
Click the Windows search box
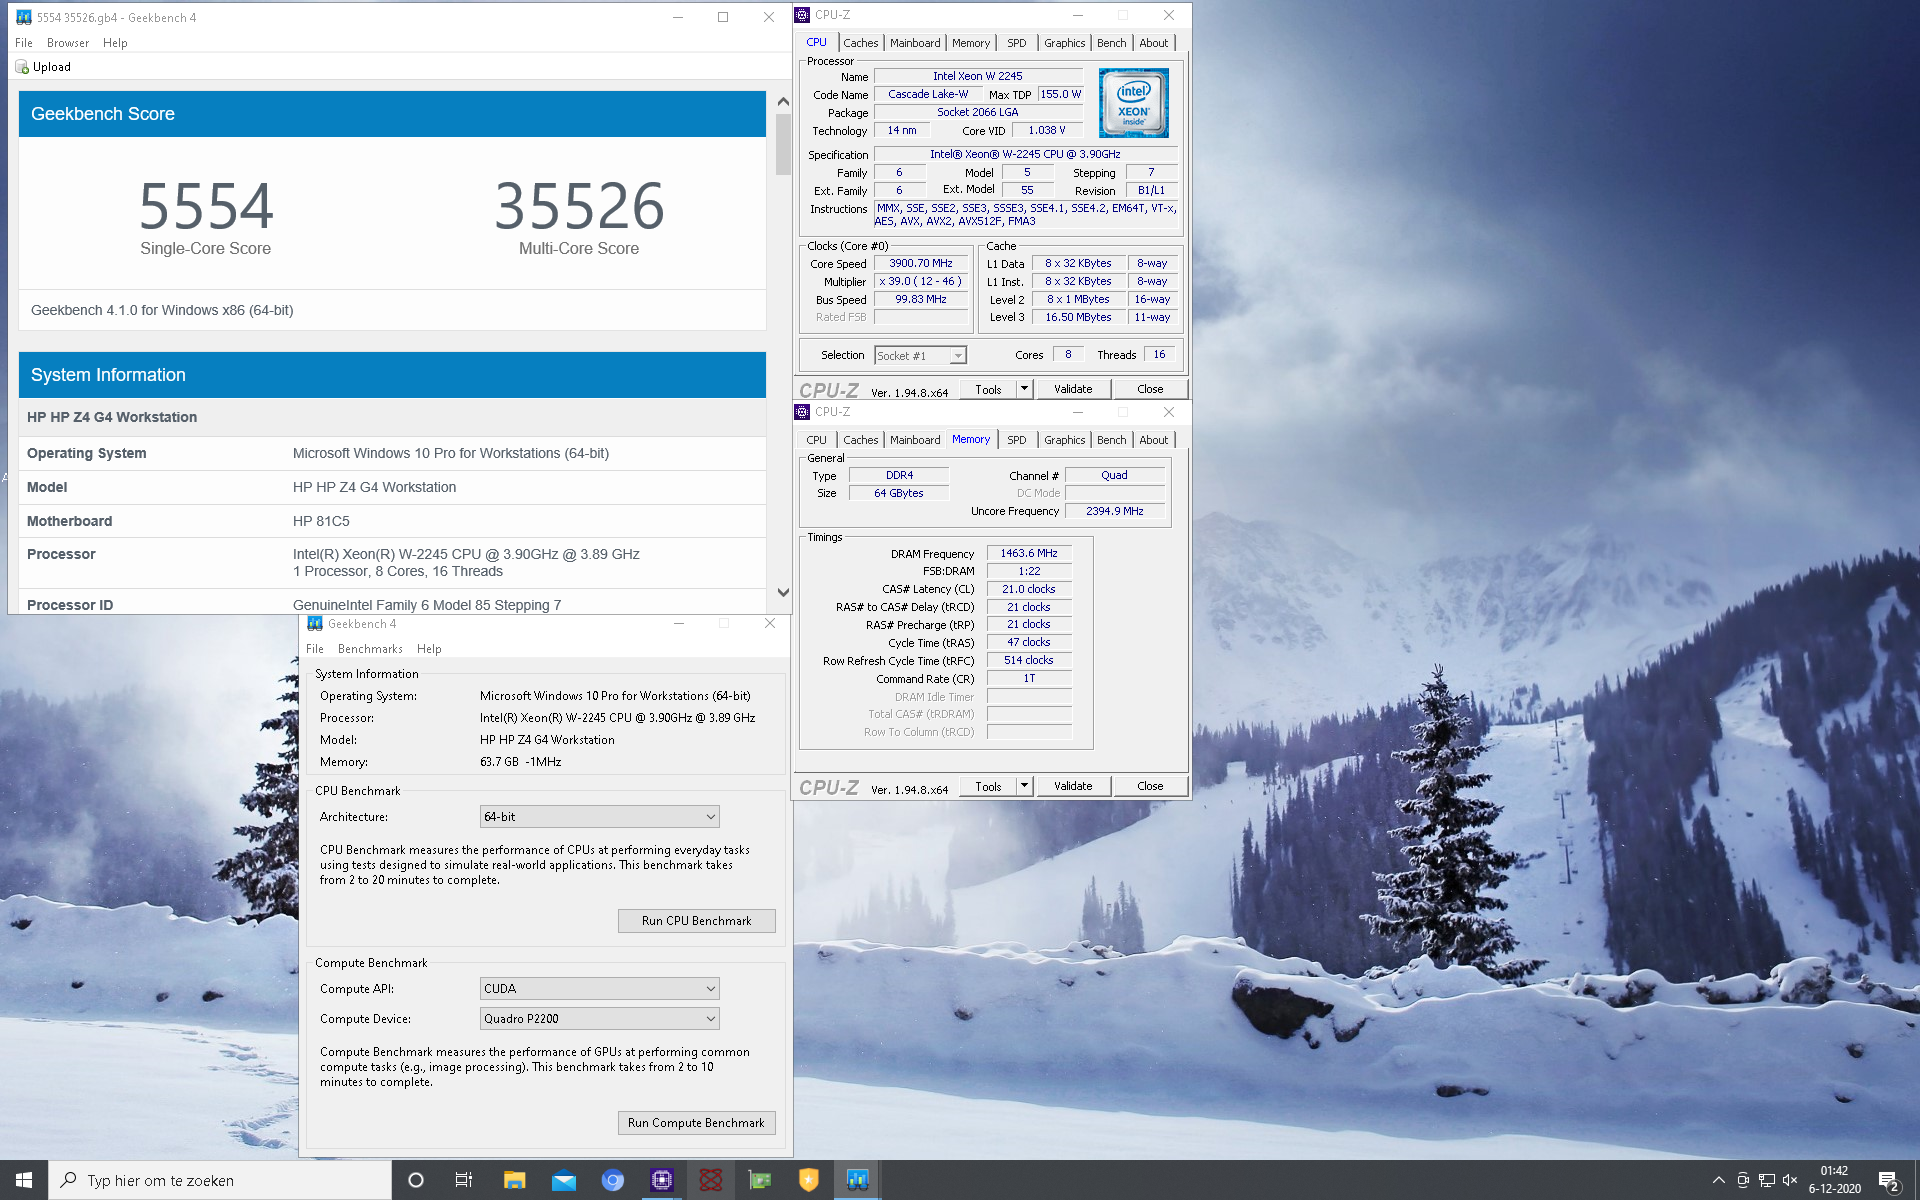pos(220,1180)
